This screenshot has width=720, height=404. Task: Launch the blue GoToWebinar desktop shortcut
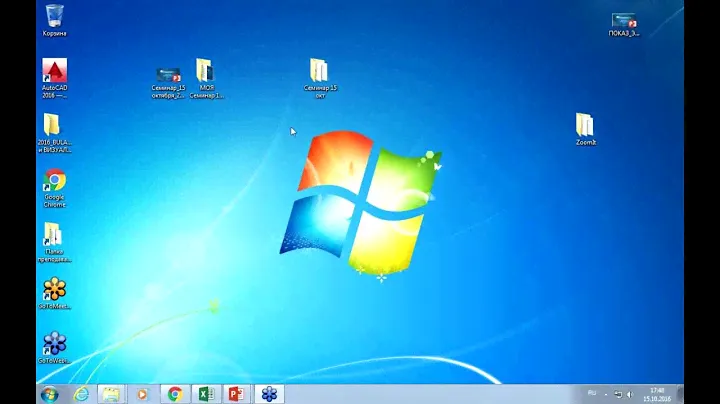[x=54, y=343]
